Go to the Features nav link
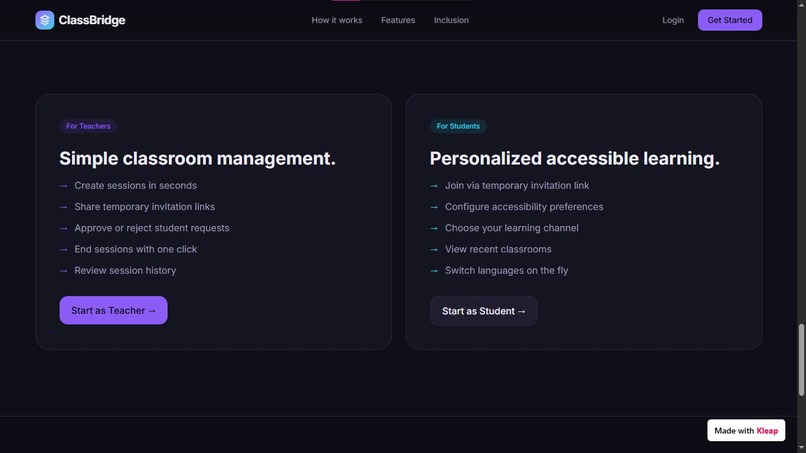 (x=398, y=20)
